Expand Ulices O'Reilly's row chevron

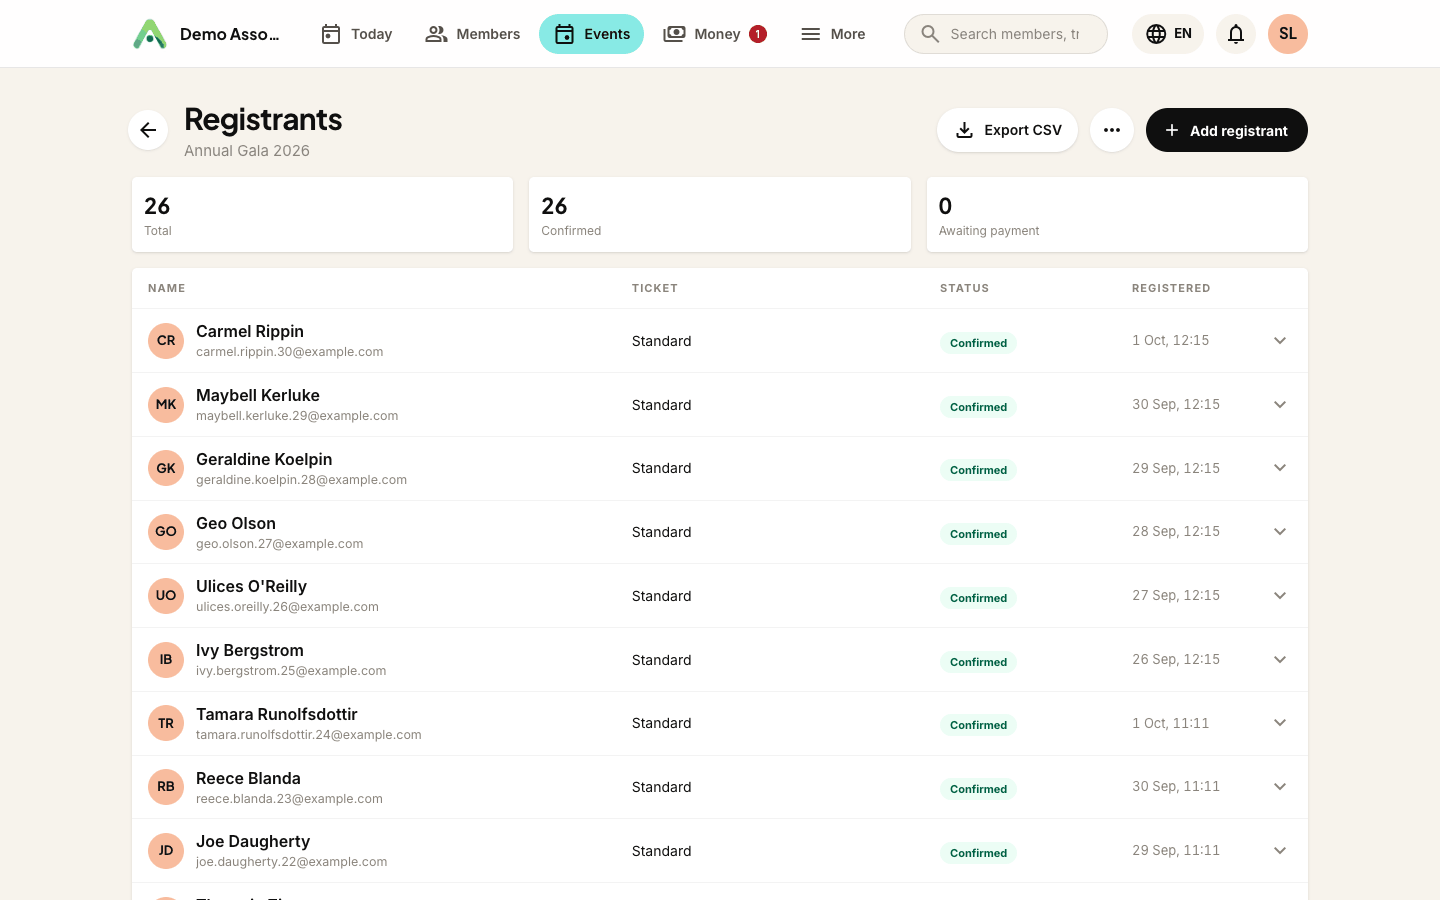pos(1280,596)
